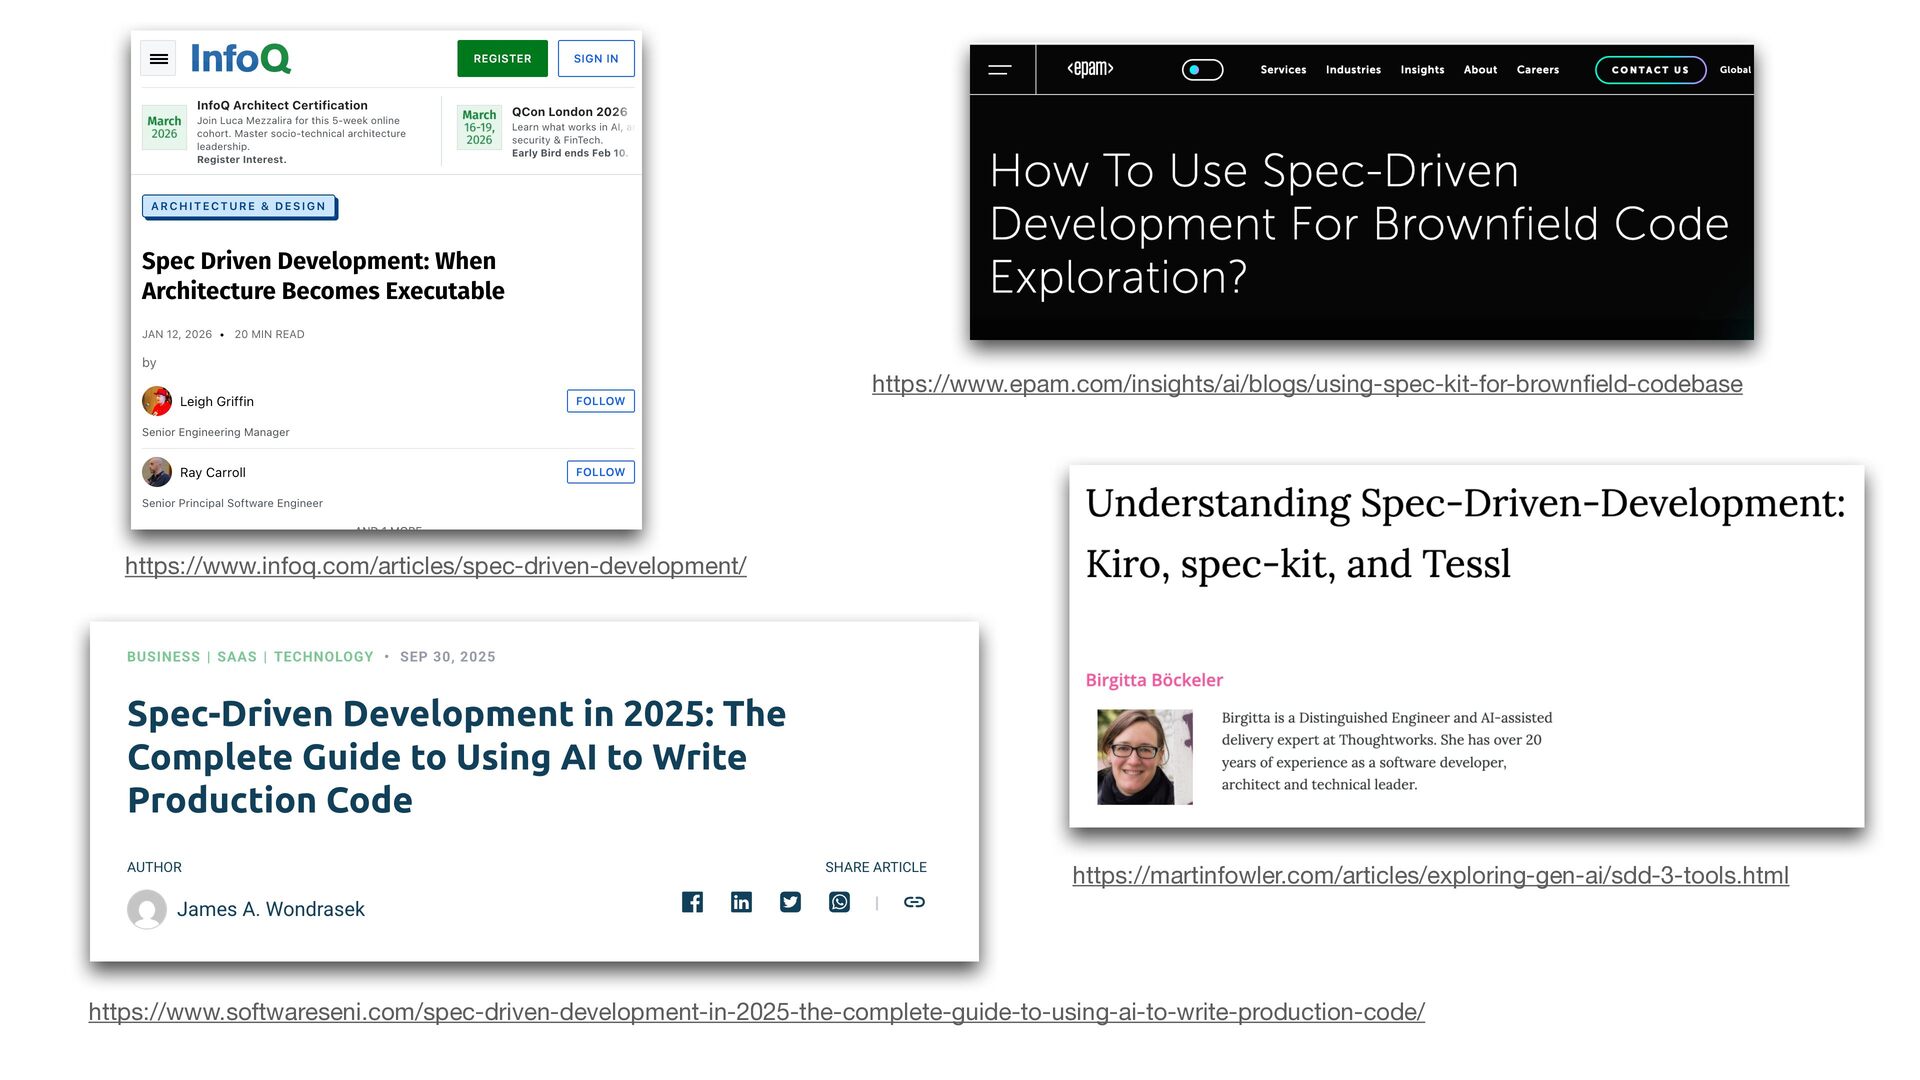The image size is (1920, 1080).
Task: Click Birgitta Böckeler's portrait photo
Action: 1144,757
